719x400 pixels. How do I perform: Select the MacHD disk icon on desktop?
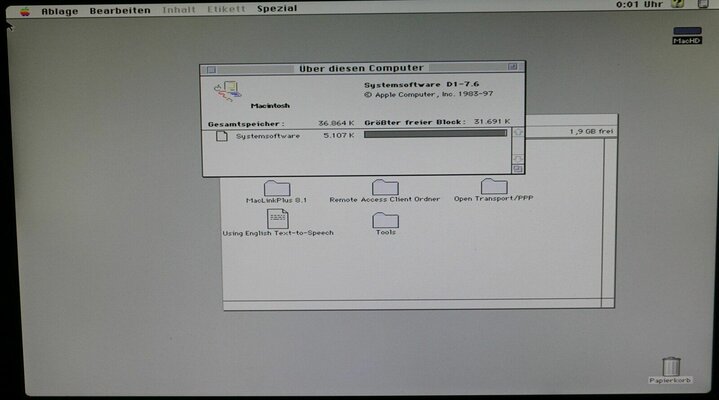pyautogui.click(x=686, y=32)
